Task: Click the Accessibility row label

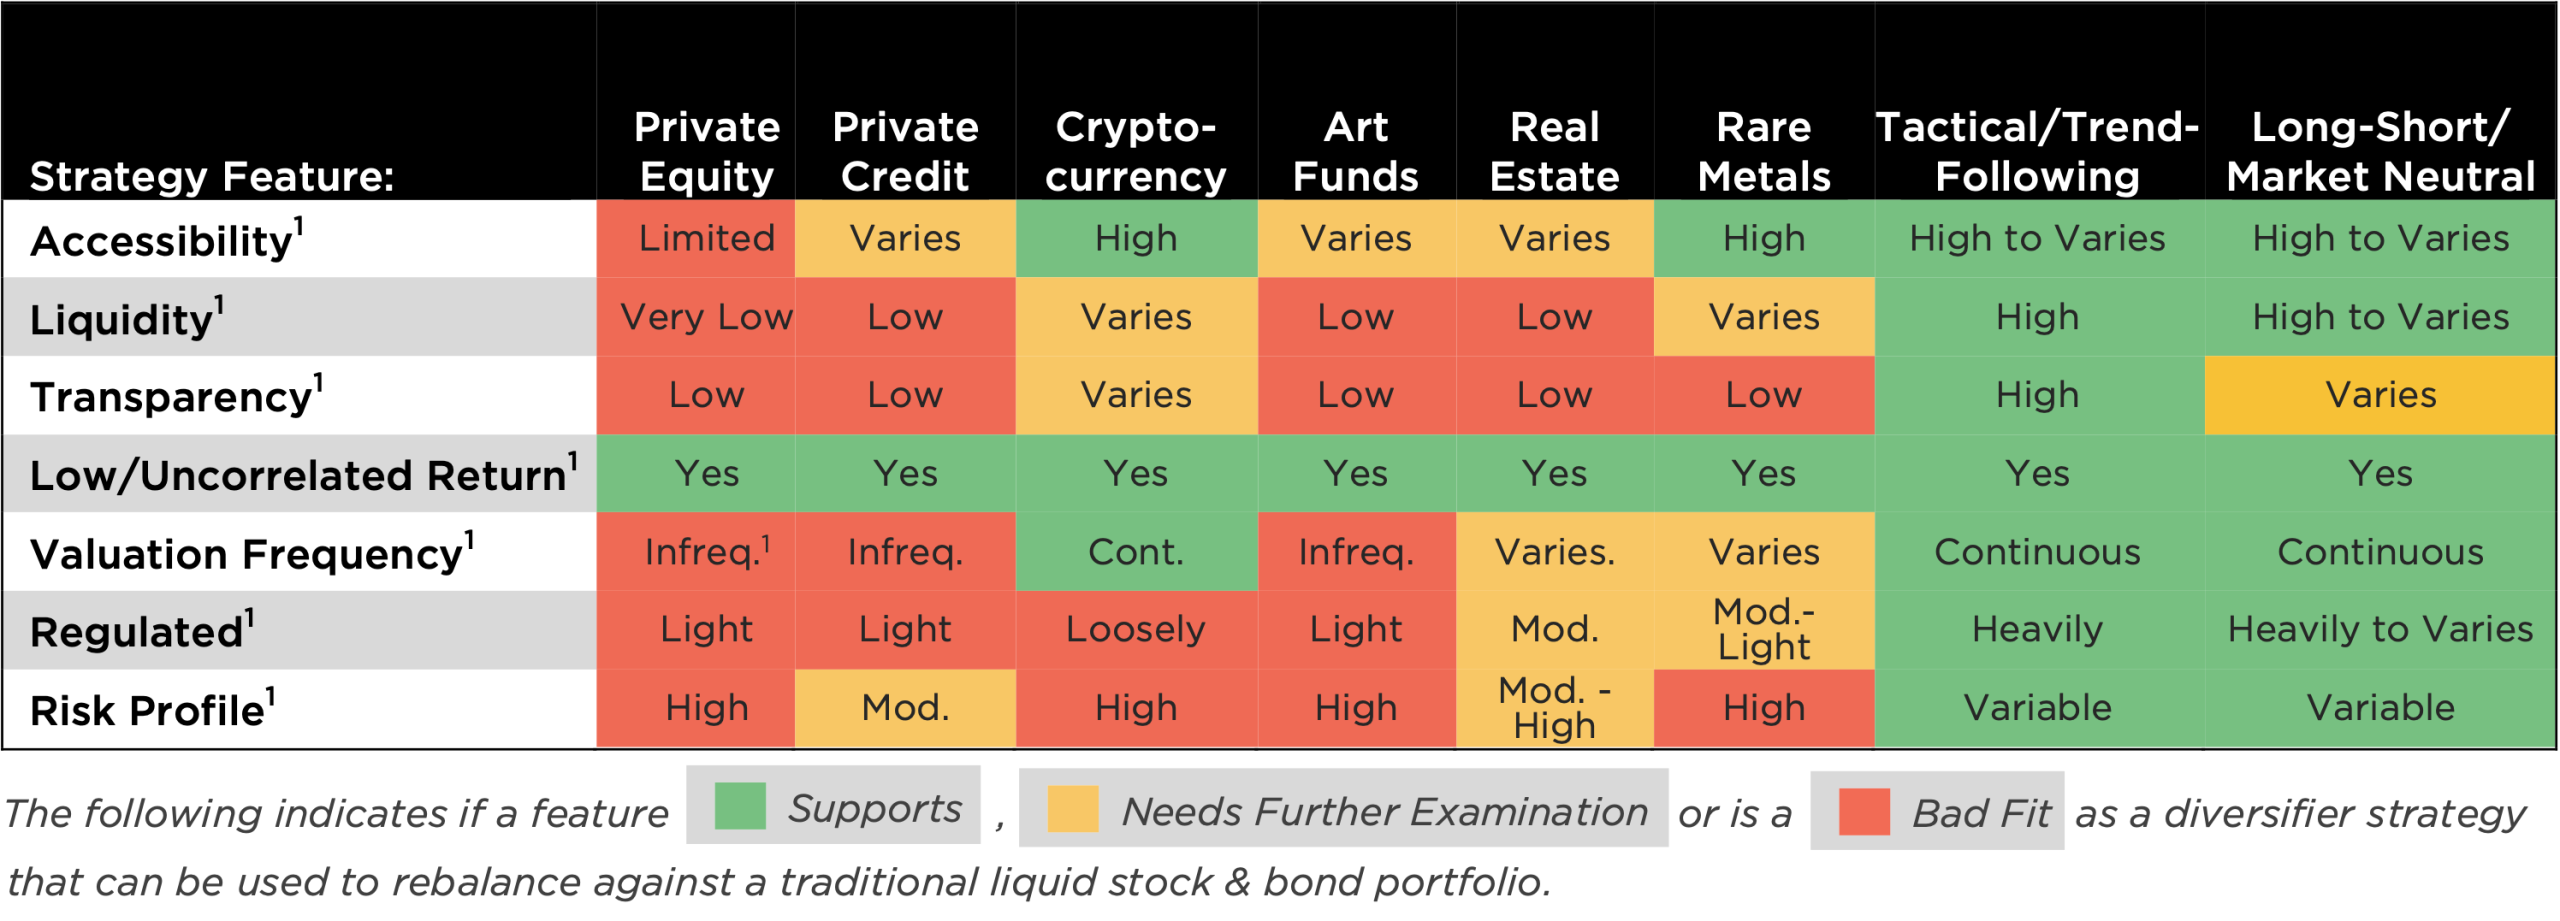Action: (x=162, y=241)
